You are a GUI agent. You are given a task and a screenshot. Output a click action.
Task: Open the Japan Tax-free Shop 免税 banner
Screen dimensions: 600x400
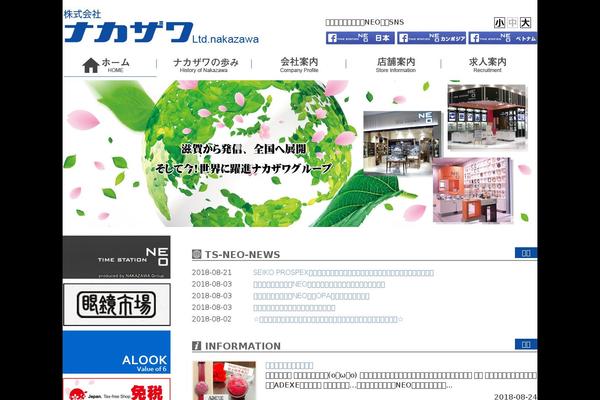[x=117, y=389]
